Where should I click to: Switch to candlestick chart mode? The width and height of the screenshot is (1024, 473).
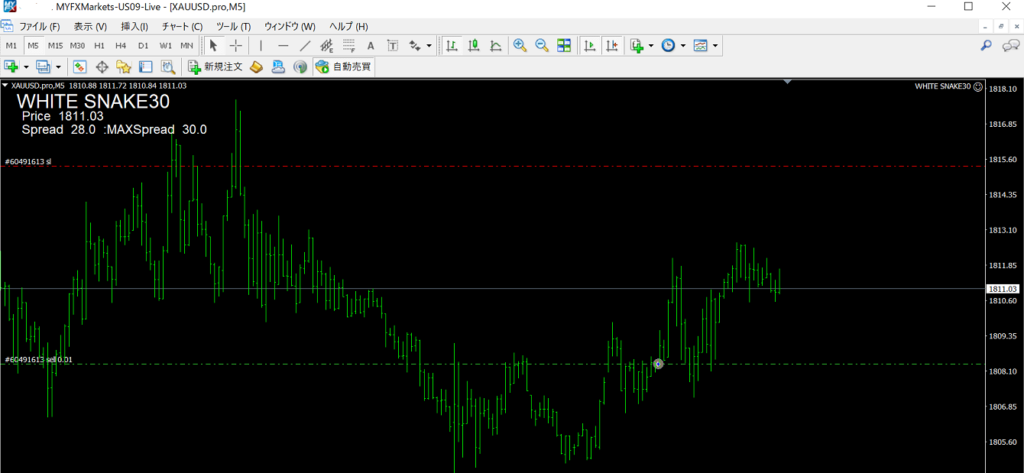coord(474,46)
